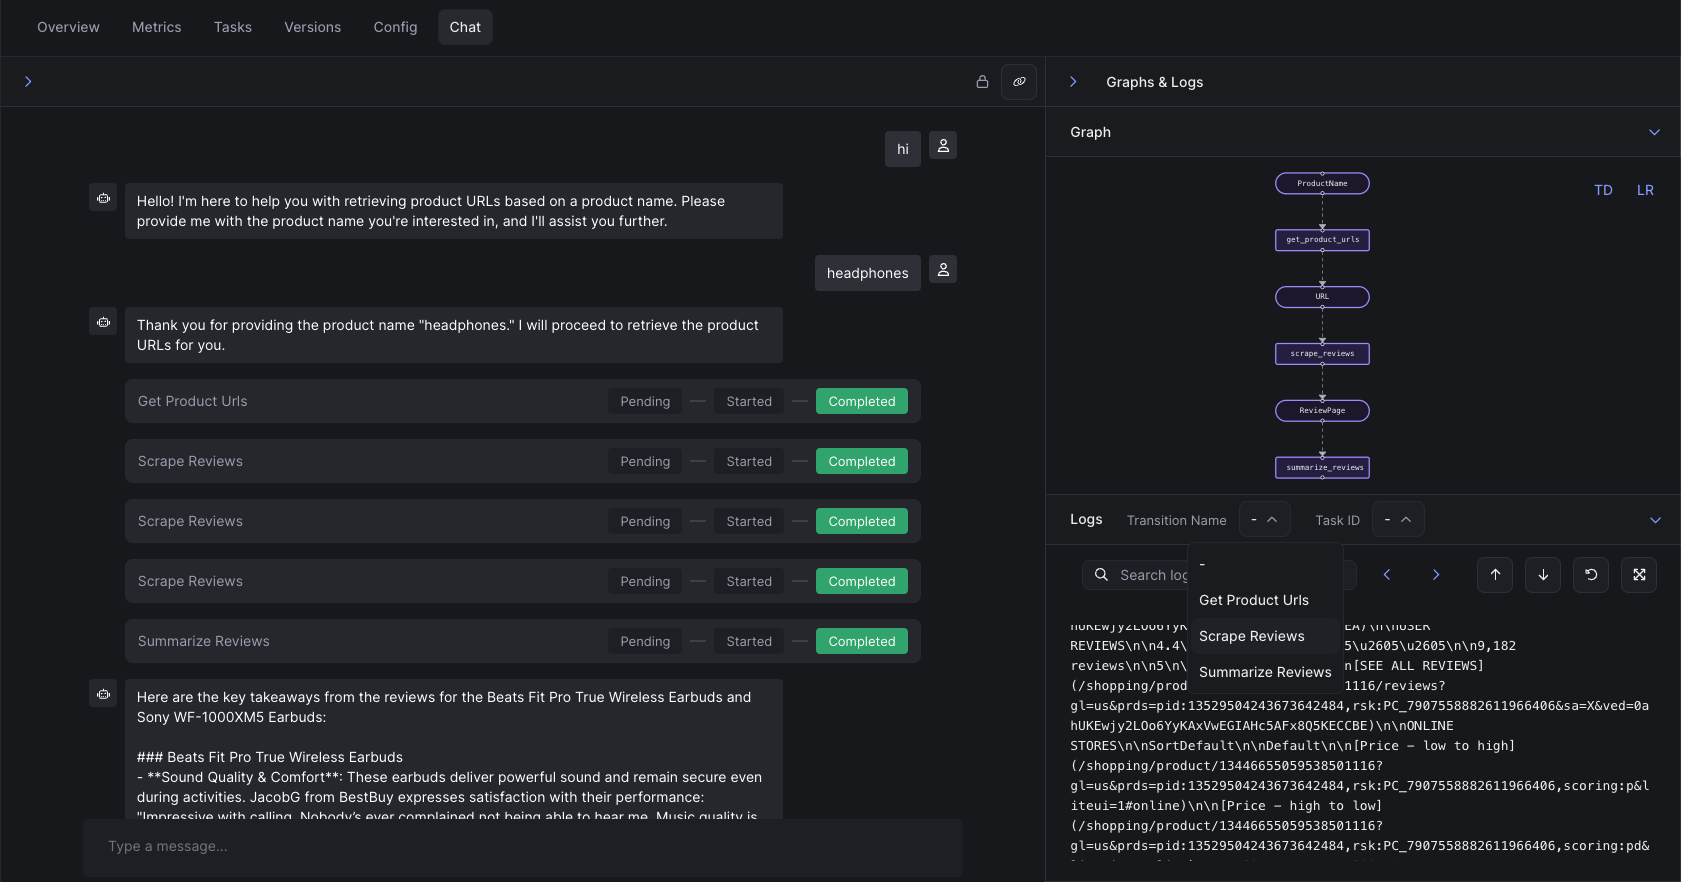Go to next log search match

(x=1436, y=575)
